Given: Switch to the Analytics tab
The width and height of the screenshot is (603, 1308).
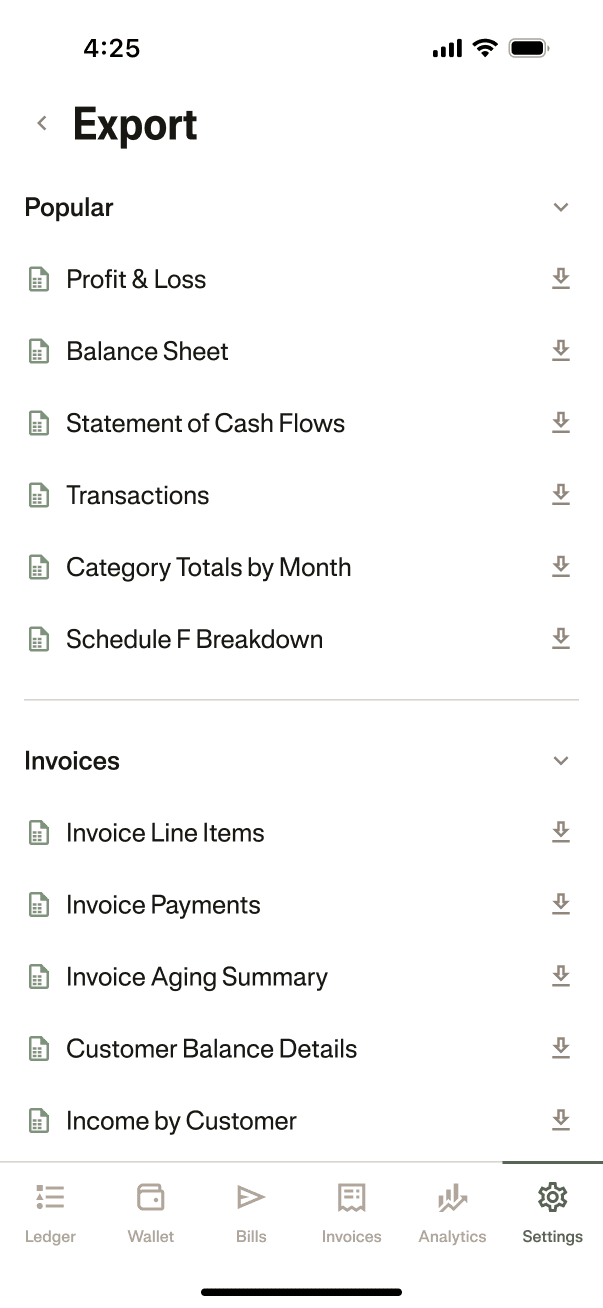Looking at the screenshot, I should point(452,1210).
